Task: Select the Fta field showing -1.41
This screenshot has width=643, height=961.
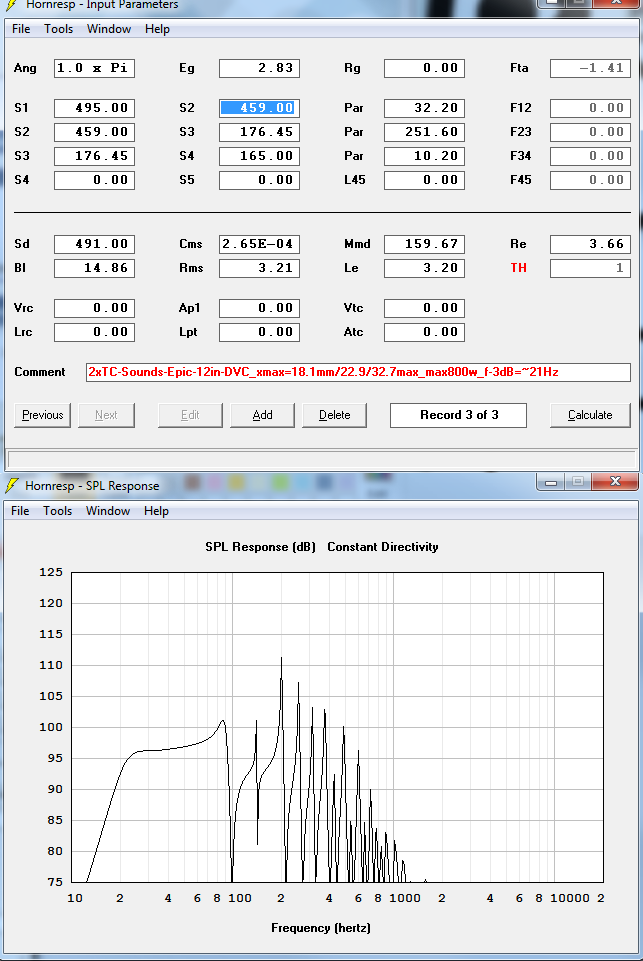Action: (x=590, y=68)
